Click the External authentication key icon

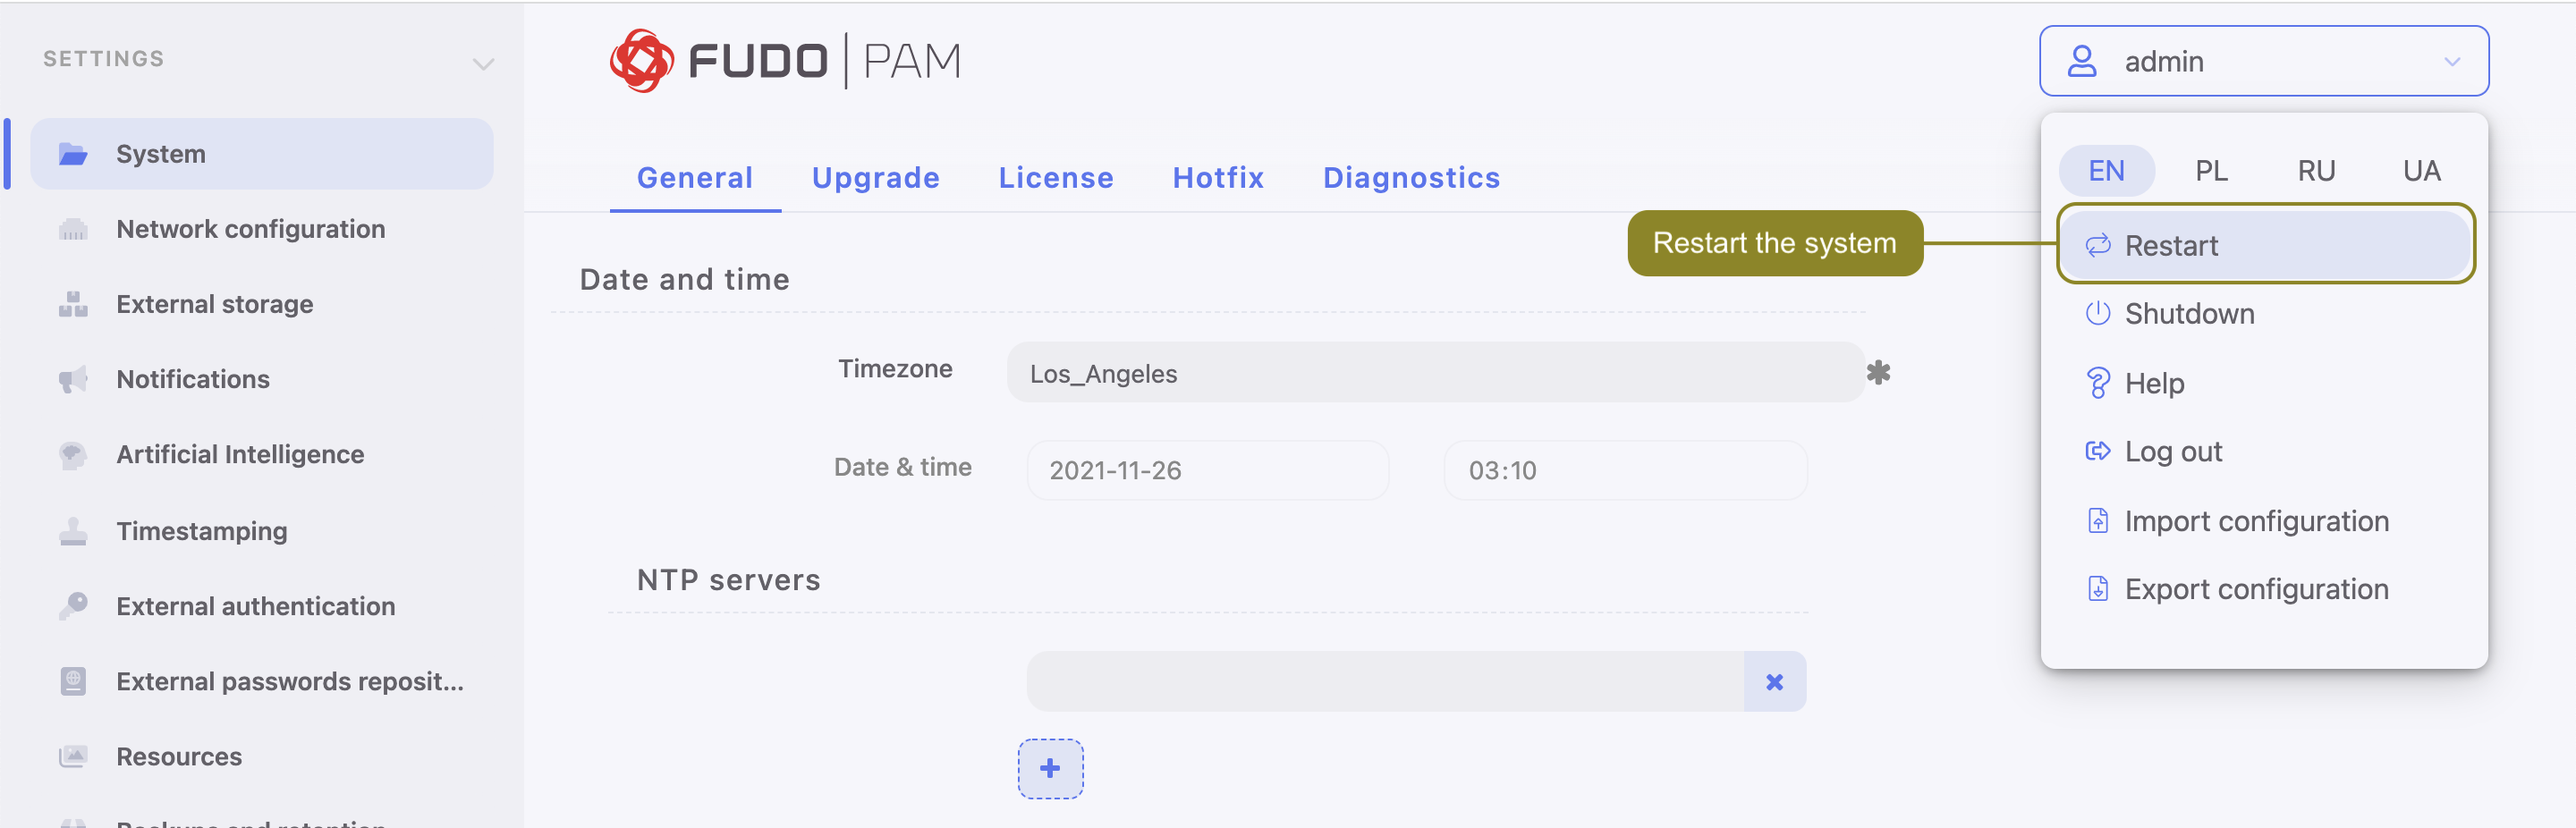tap(73, 606)
